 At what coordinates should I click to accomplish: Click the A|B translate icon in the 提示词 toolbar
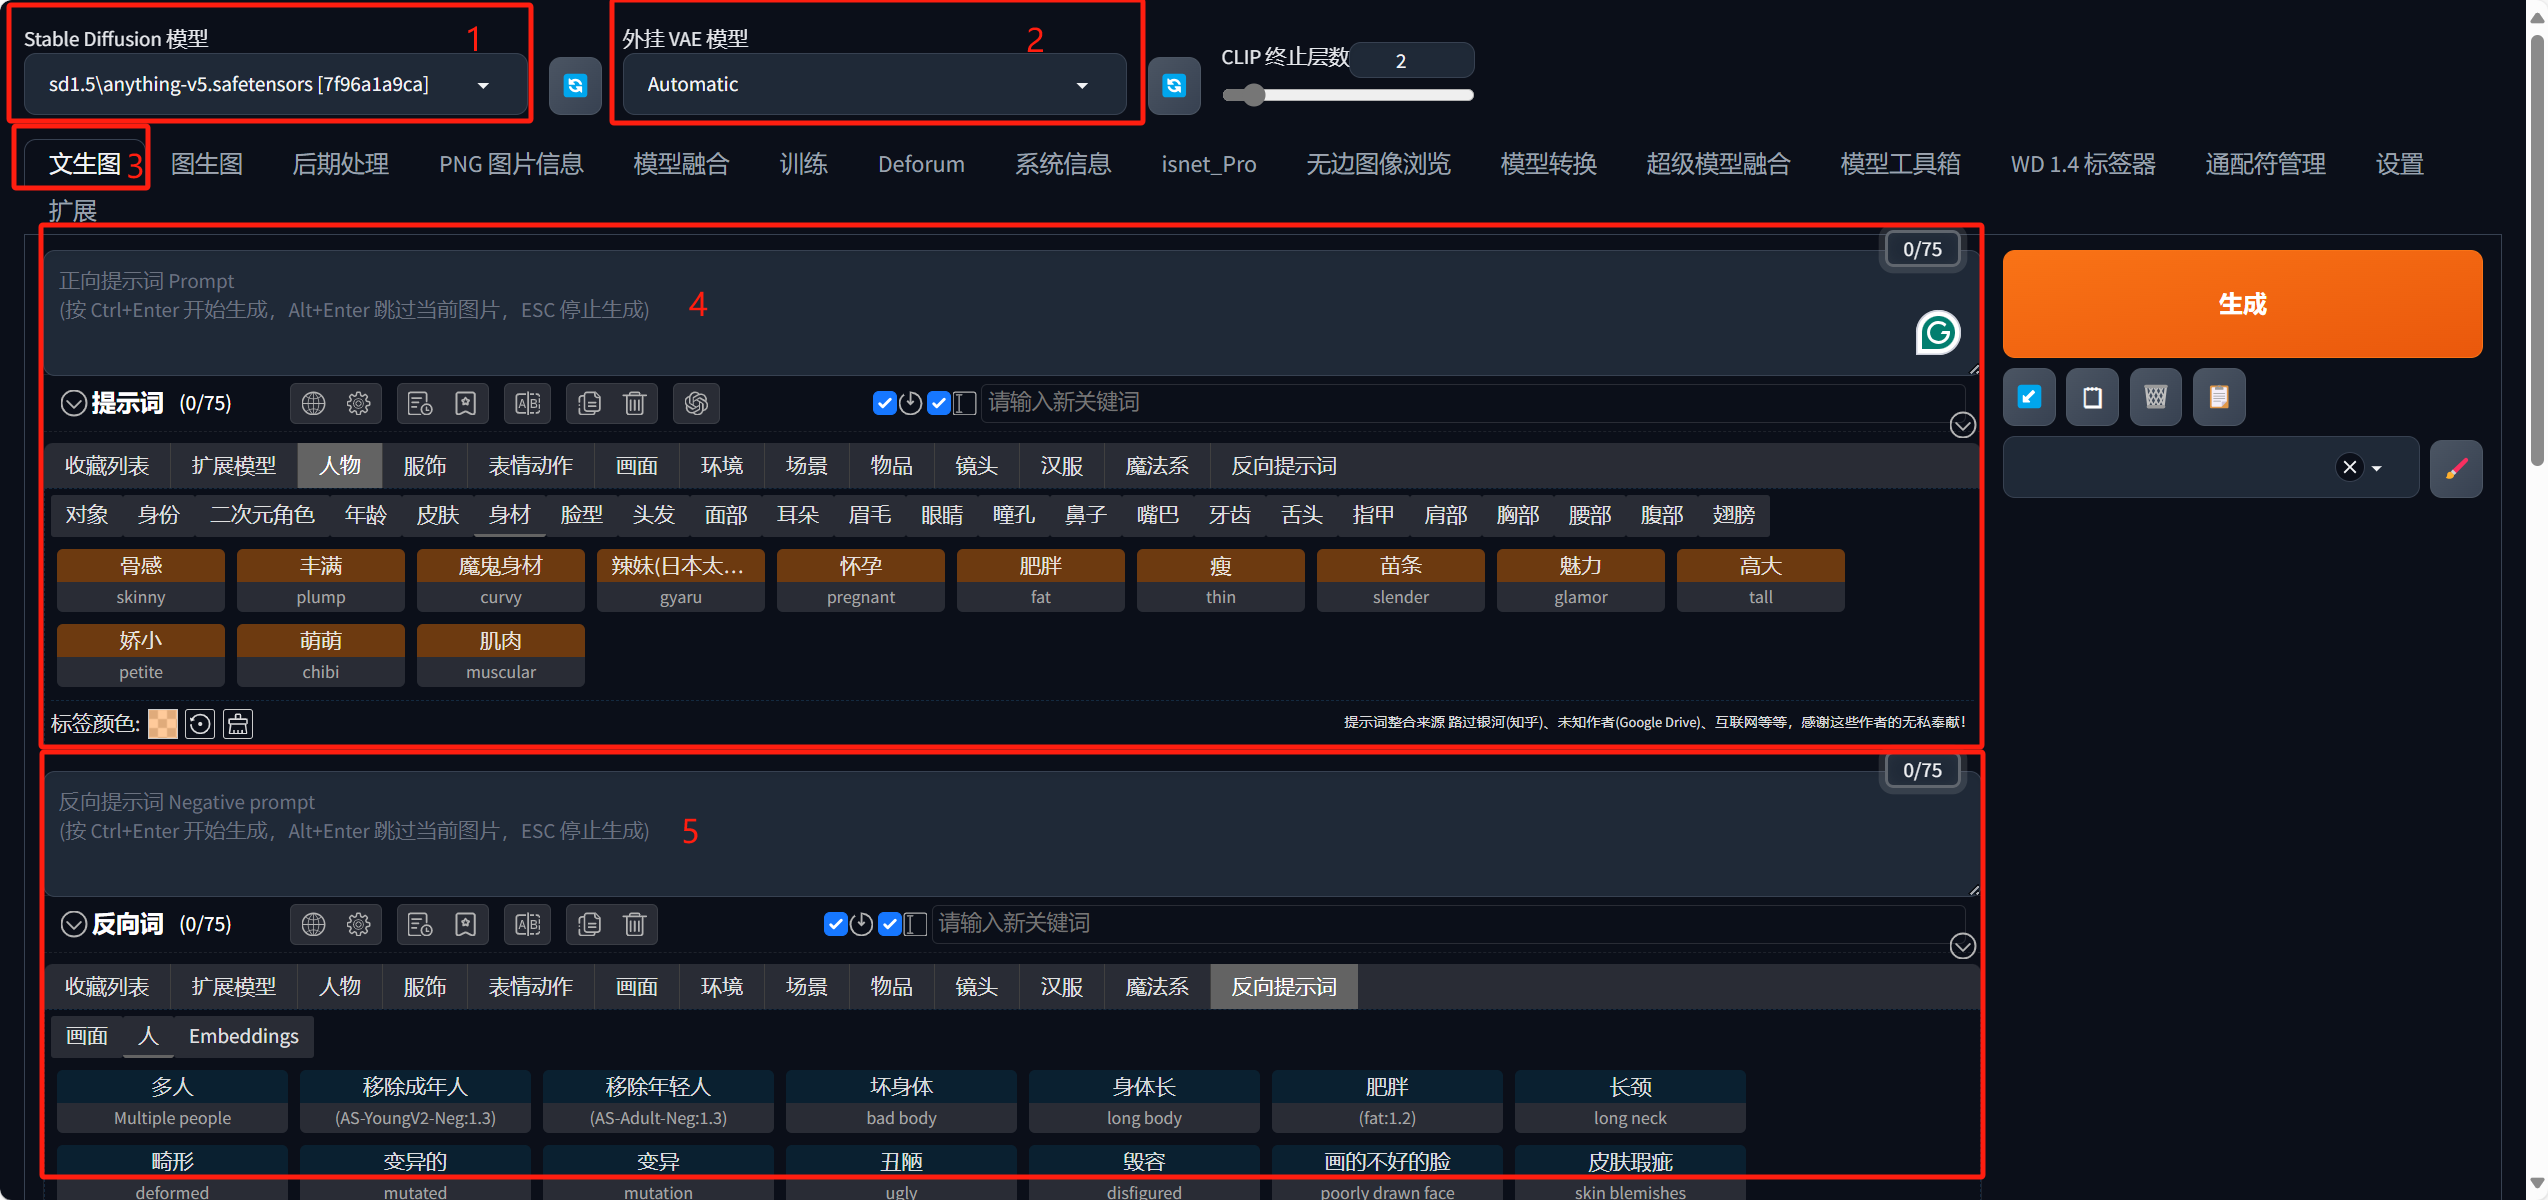coord(528,403)
